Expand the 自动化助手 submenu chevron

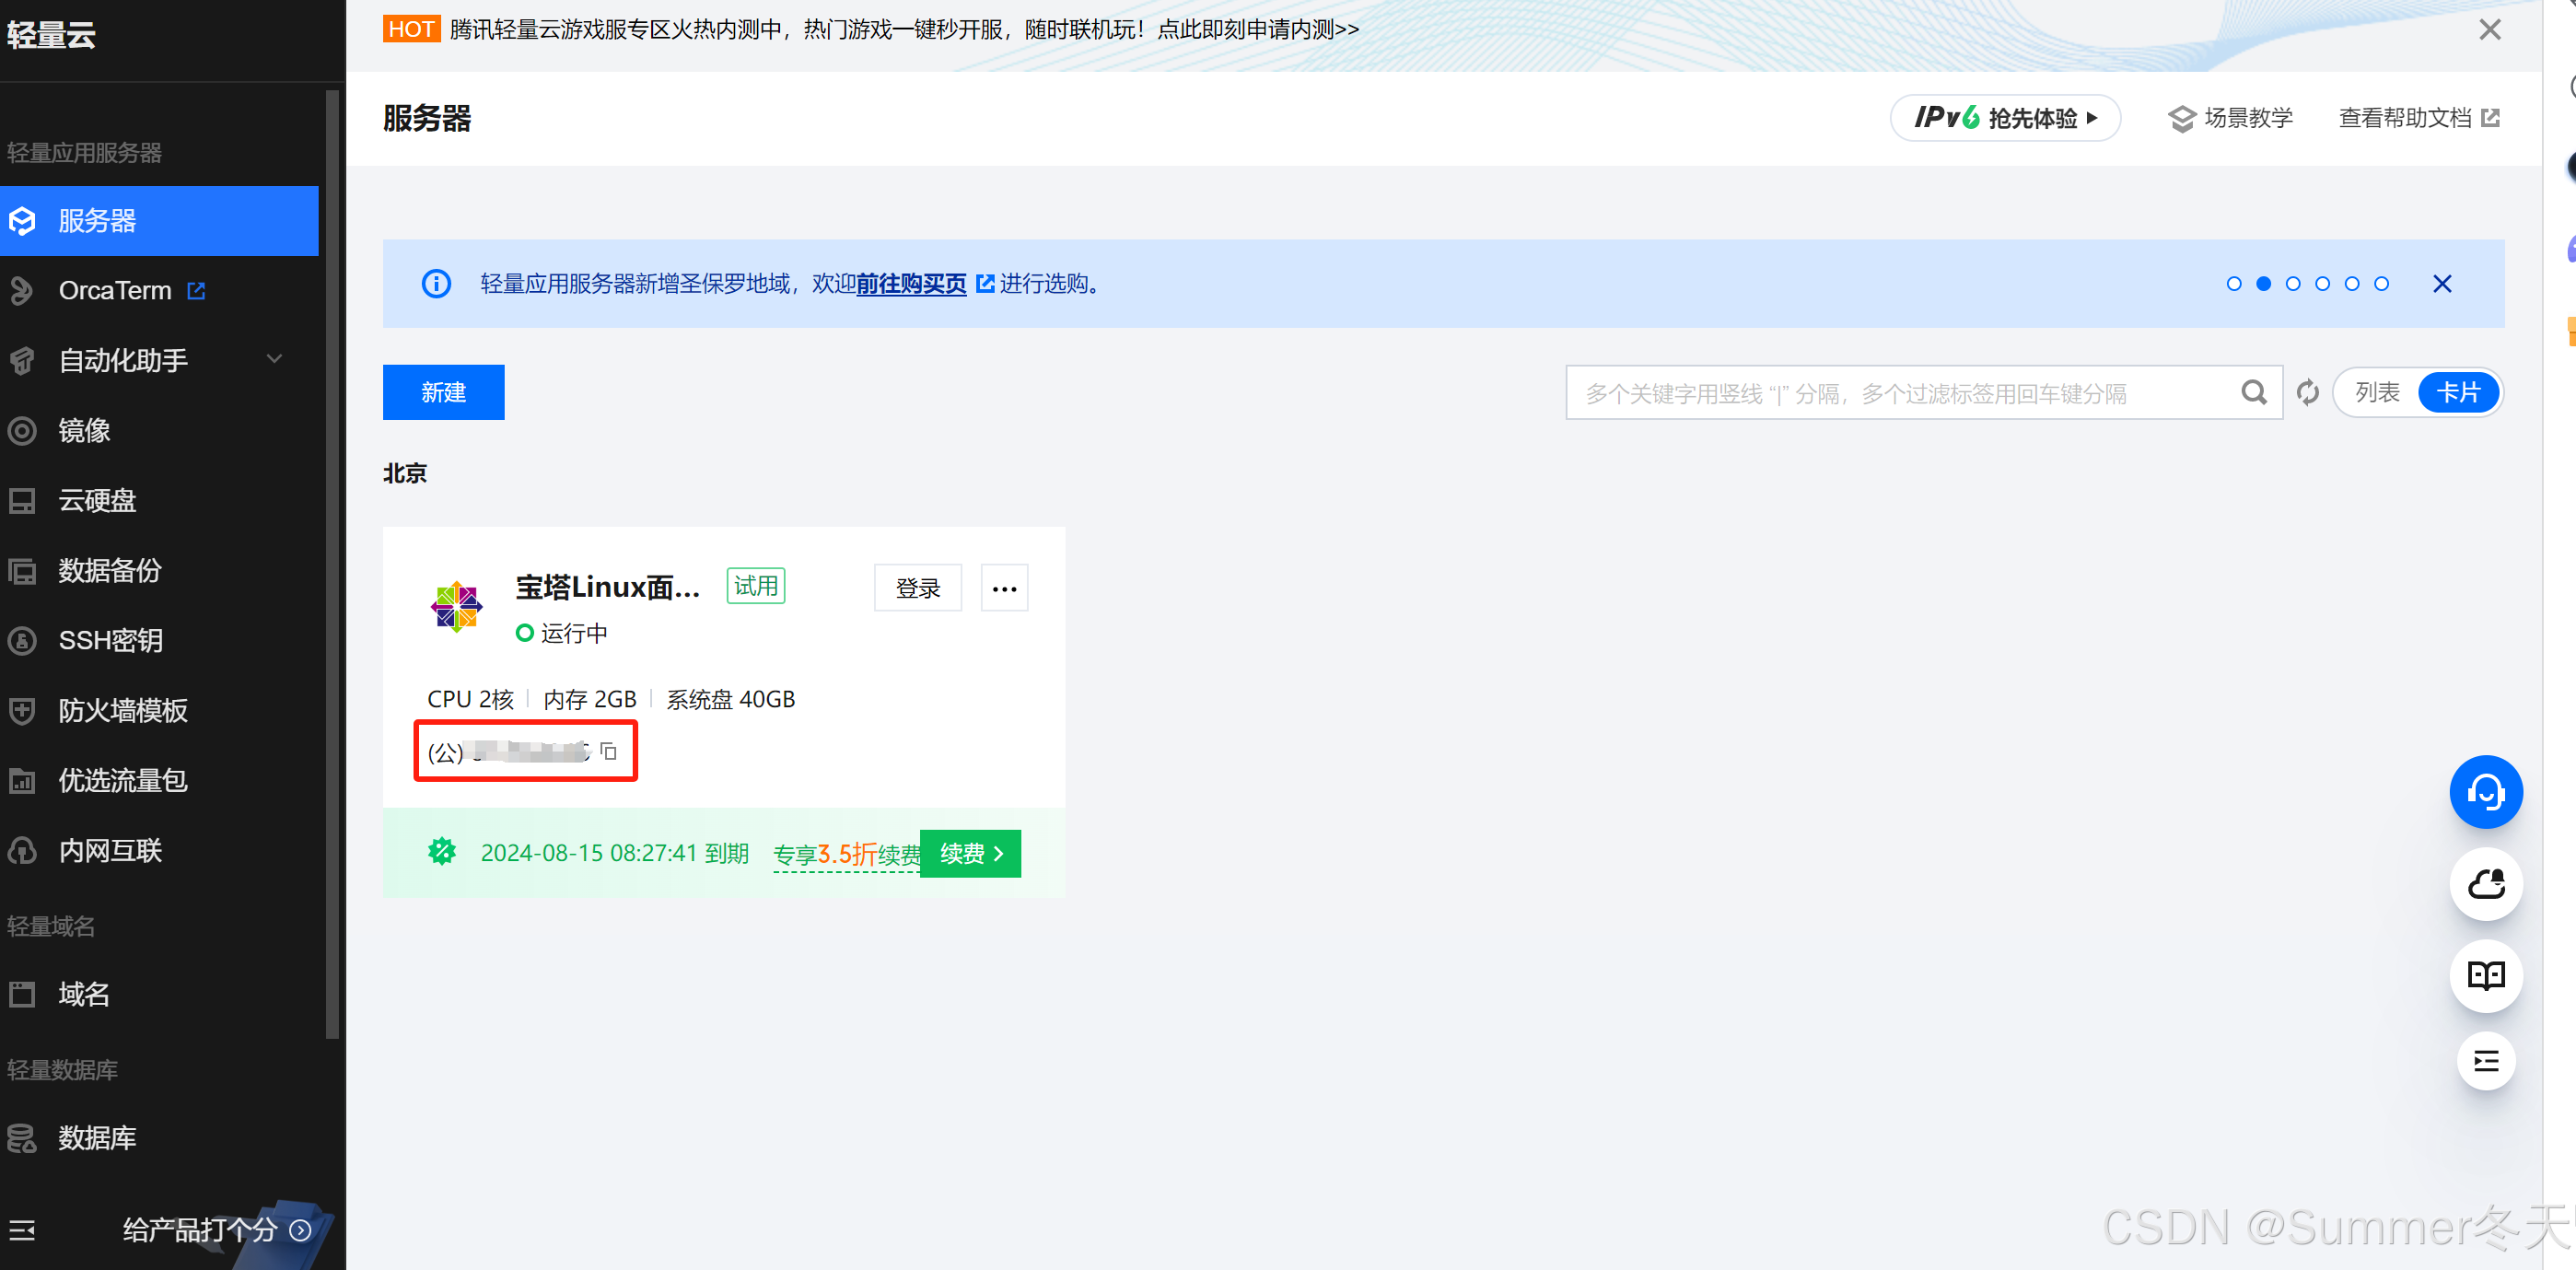[x=275, y=360]
